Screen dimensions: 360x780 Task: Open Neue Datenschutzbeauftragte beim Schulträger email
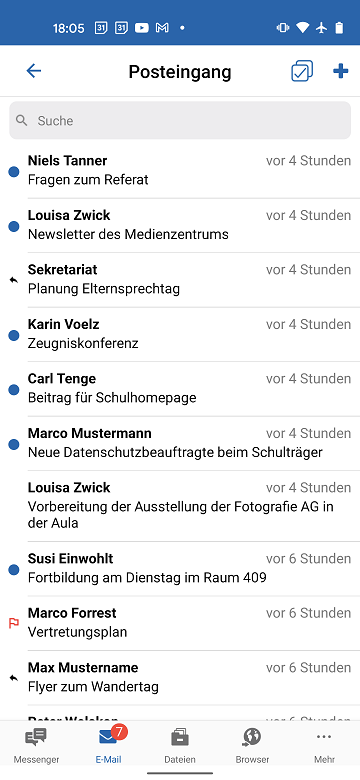point(180,444)
